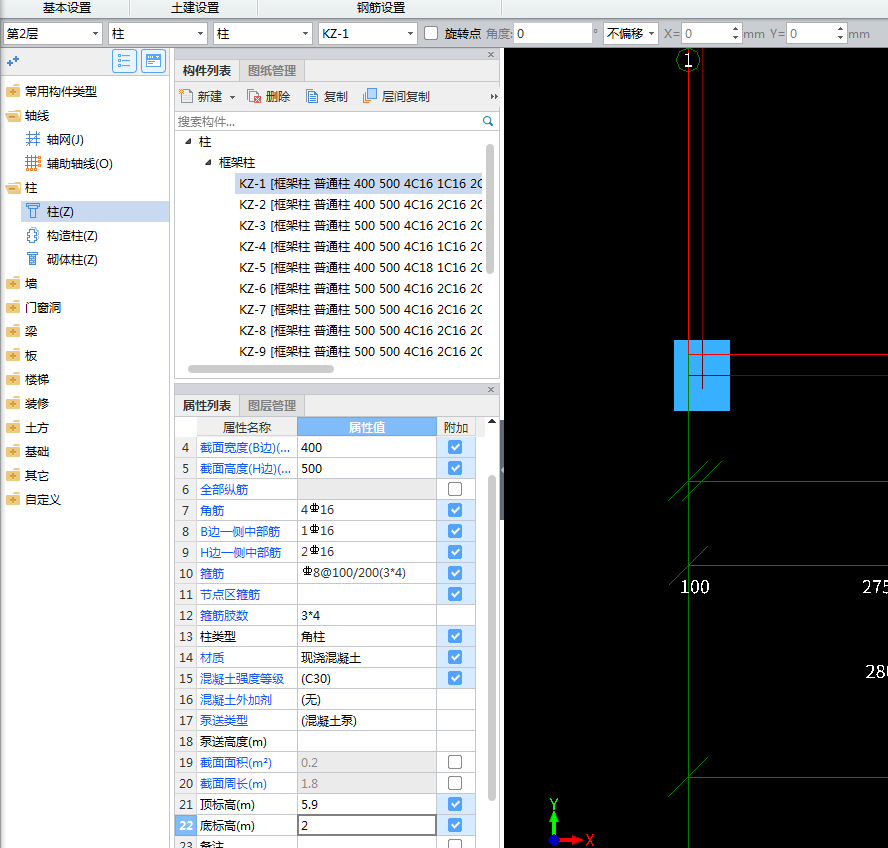
Task: Switch to 属性列表 tab
Action: coord(207,406)
